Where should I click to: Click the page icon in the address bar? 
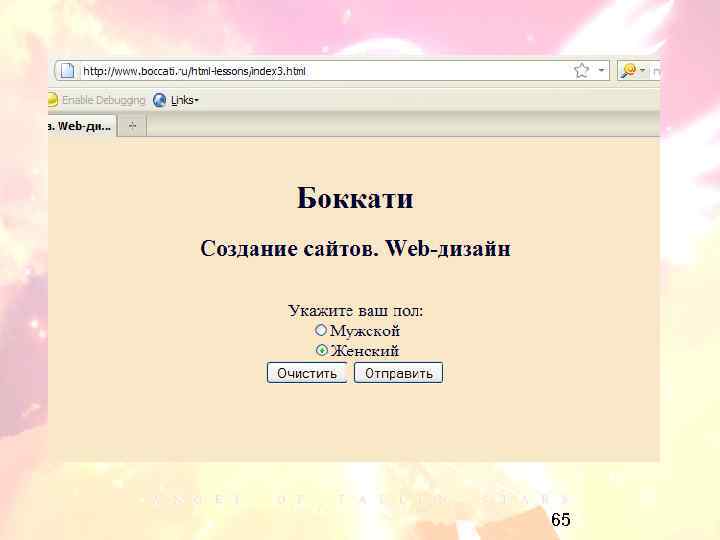pos(68,71)
